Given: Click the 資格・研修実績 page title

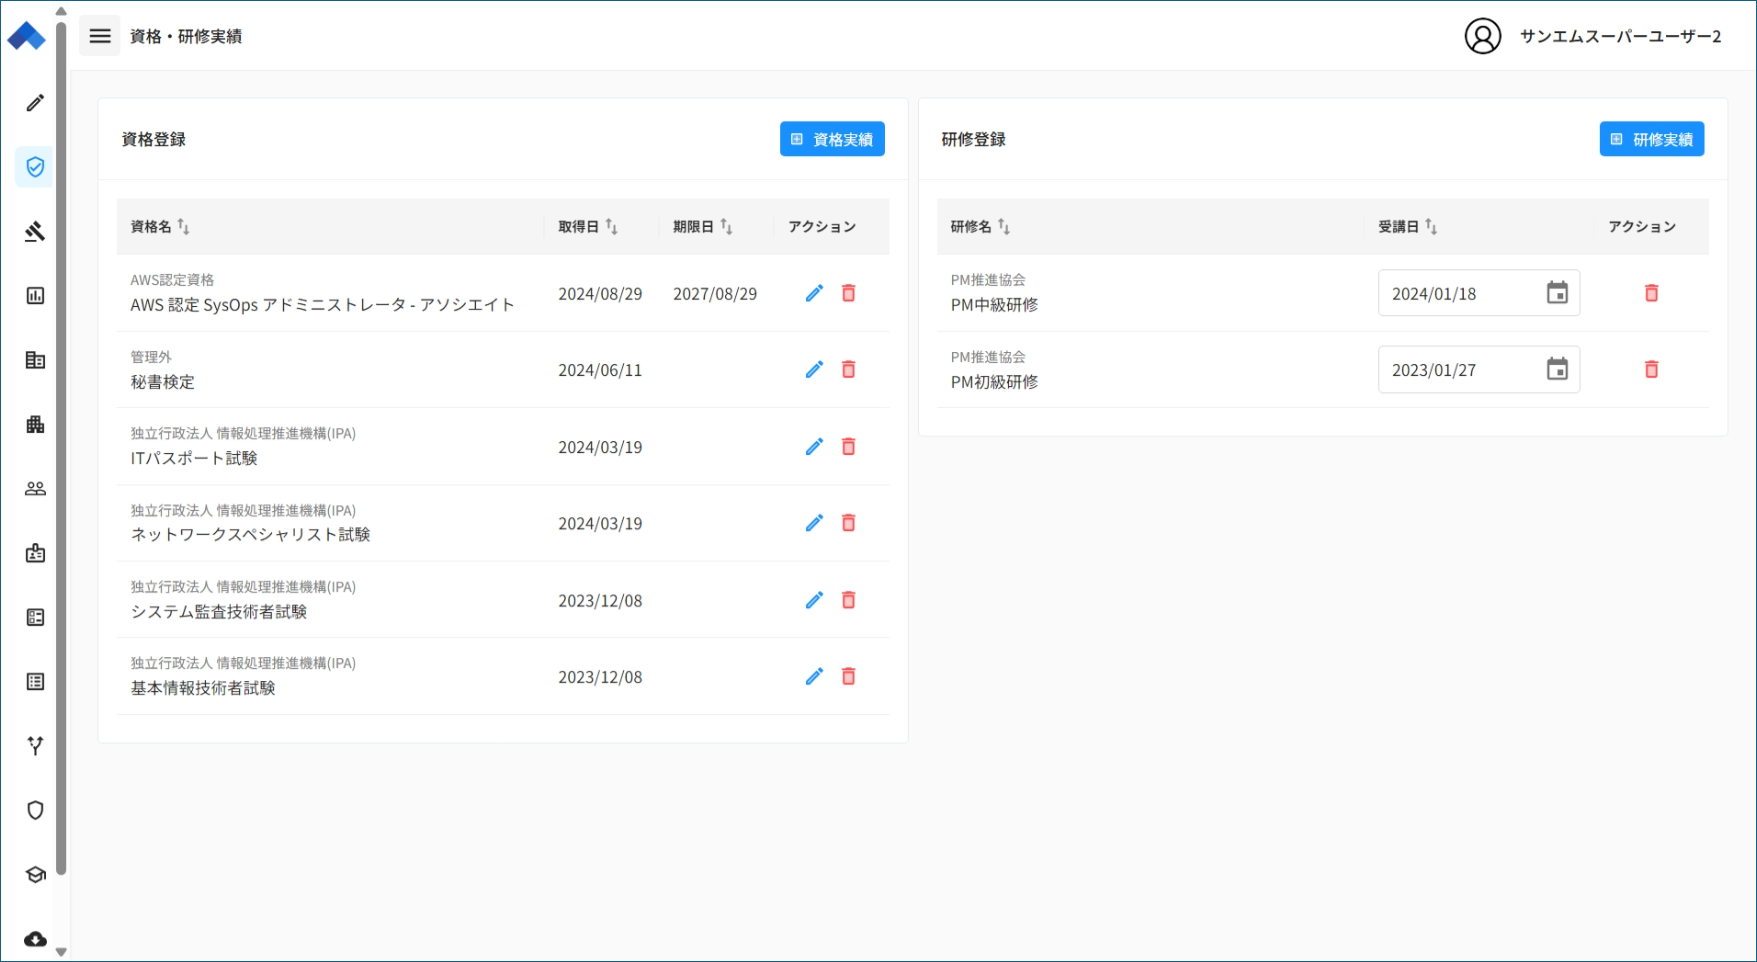Looking at the screenshot, I should pyautogui.click(x=186, y=37).
